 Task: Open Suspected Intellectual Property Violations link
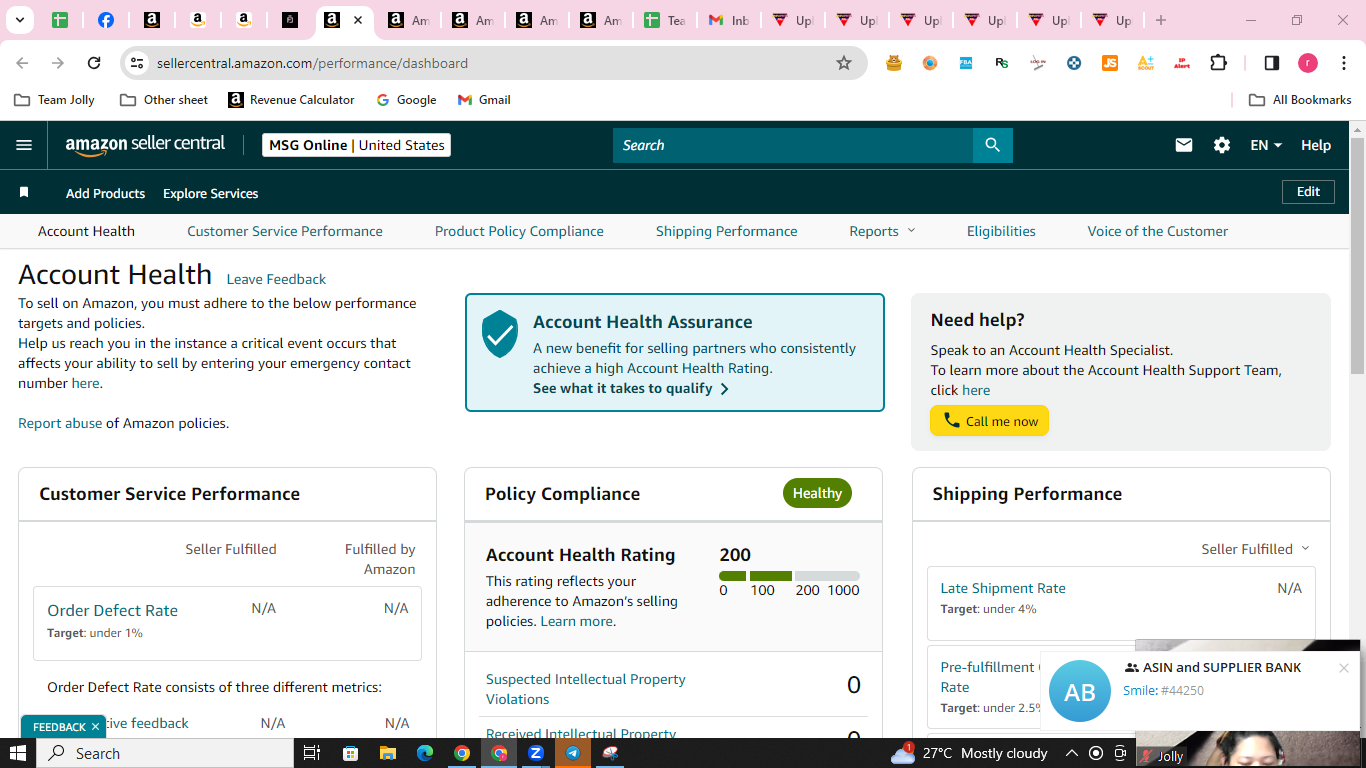(586, 689)
